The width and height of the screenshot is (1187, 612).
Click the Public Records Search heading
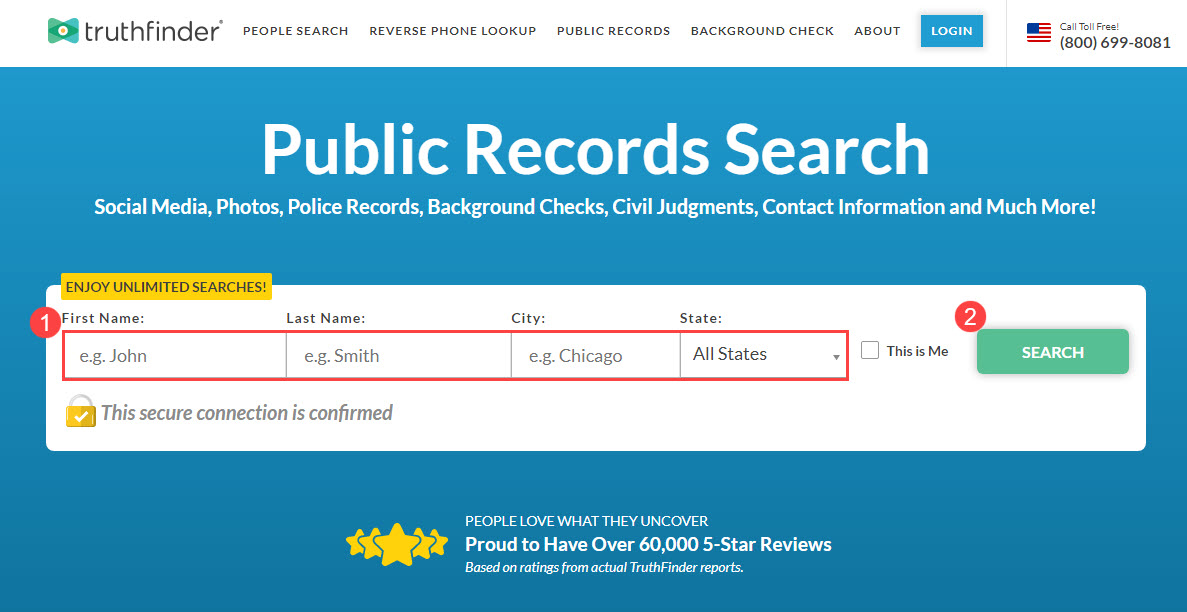[595, 148]
